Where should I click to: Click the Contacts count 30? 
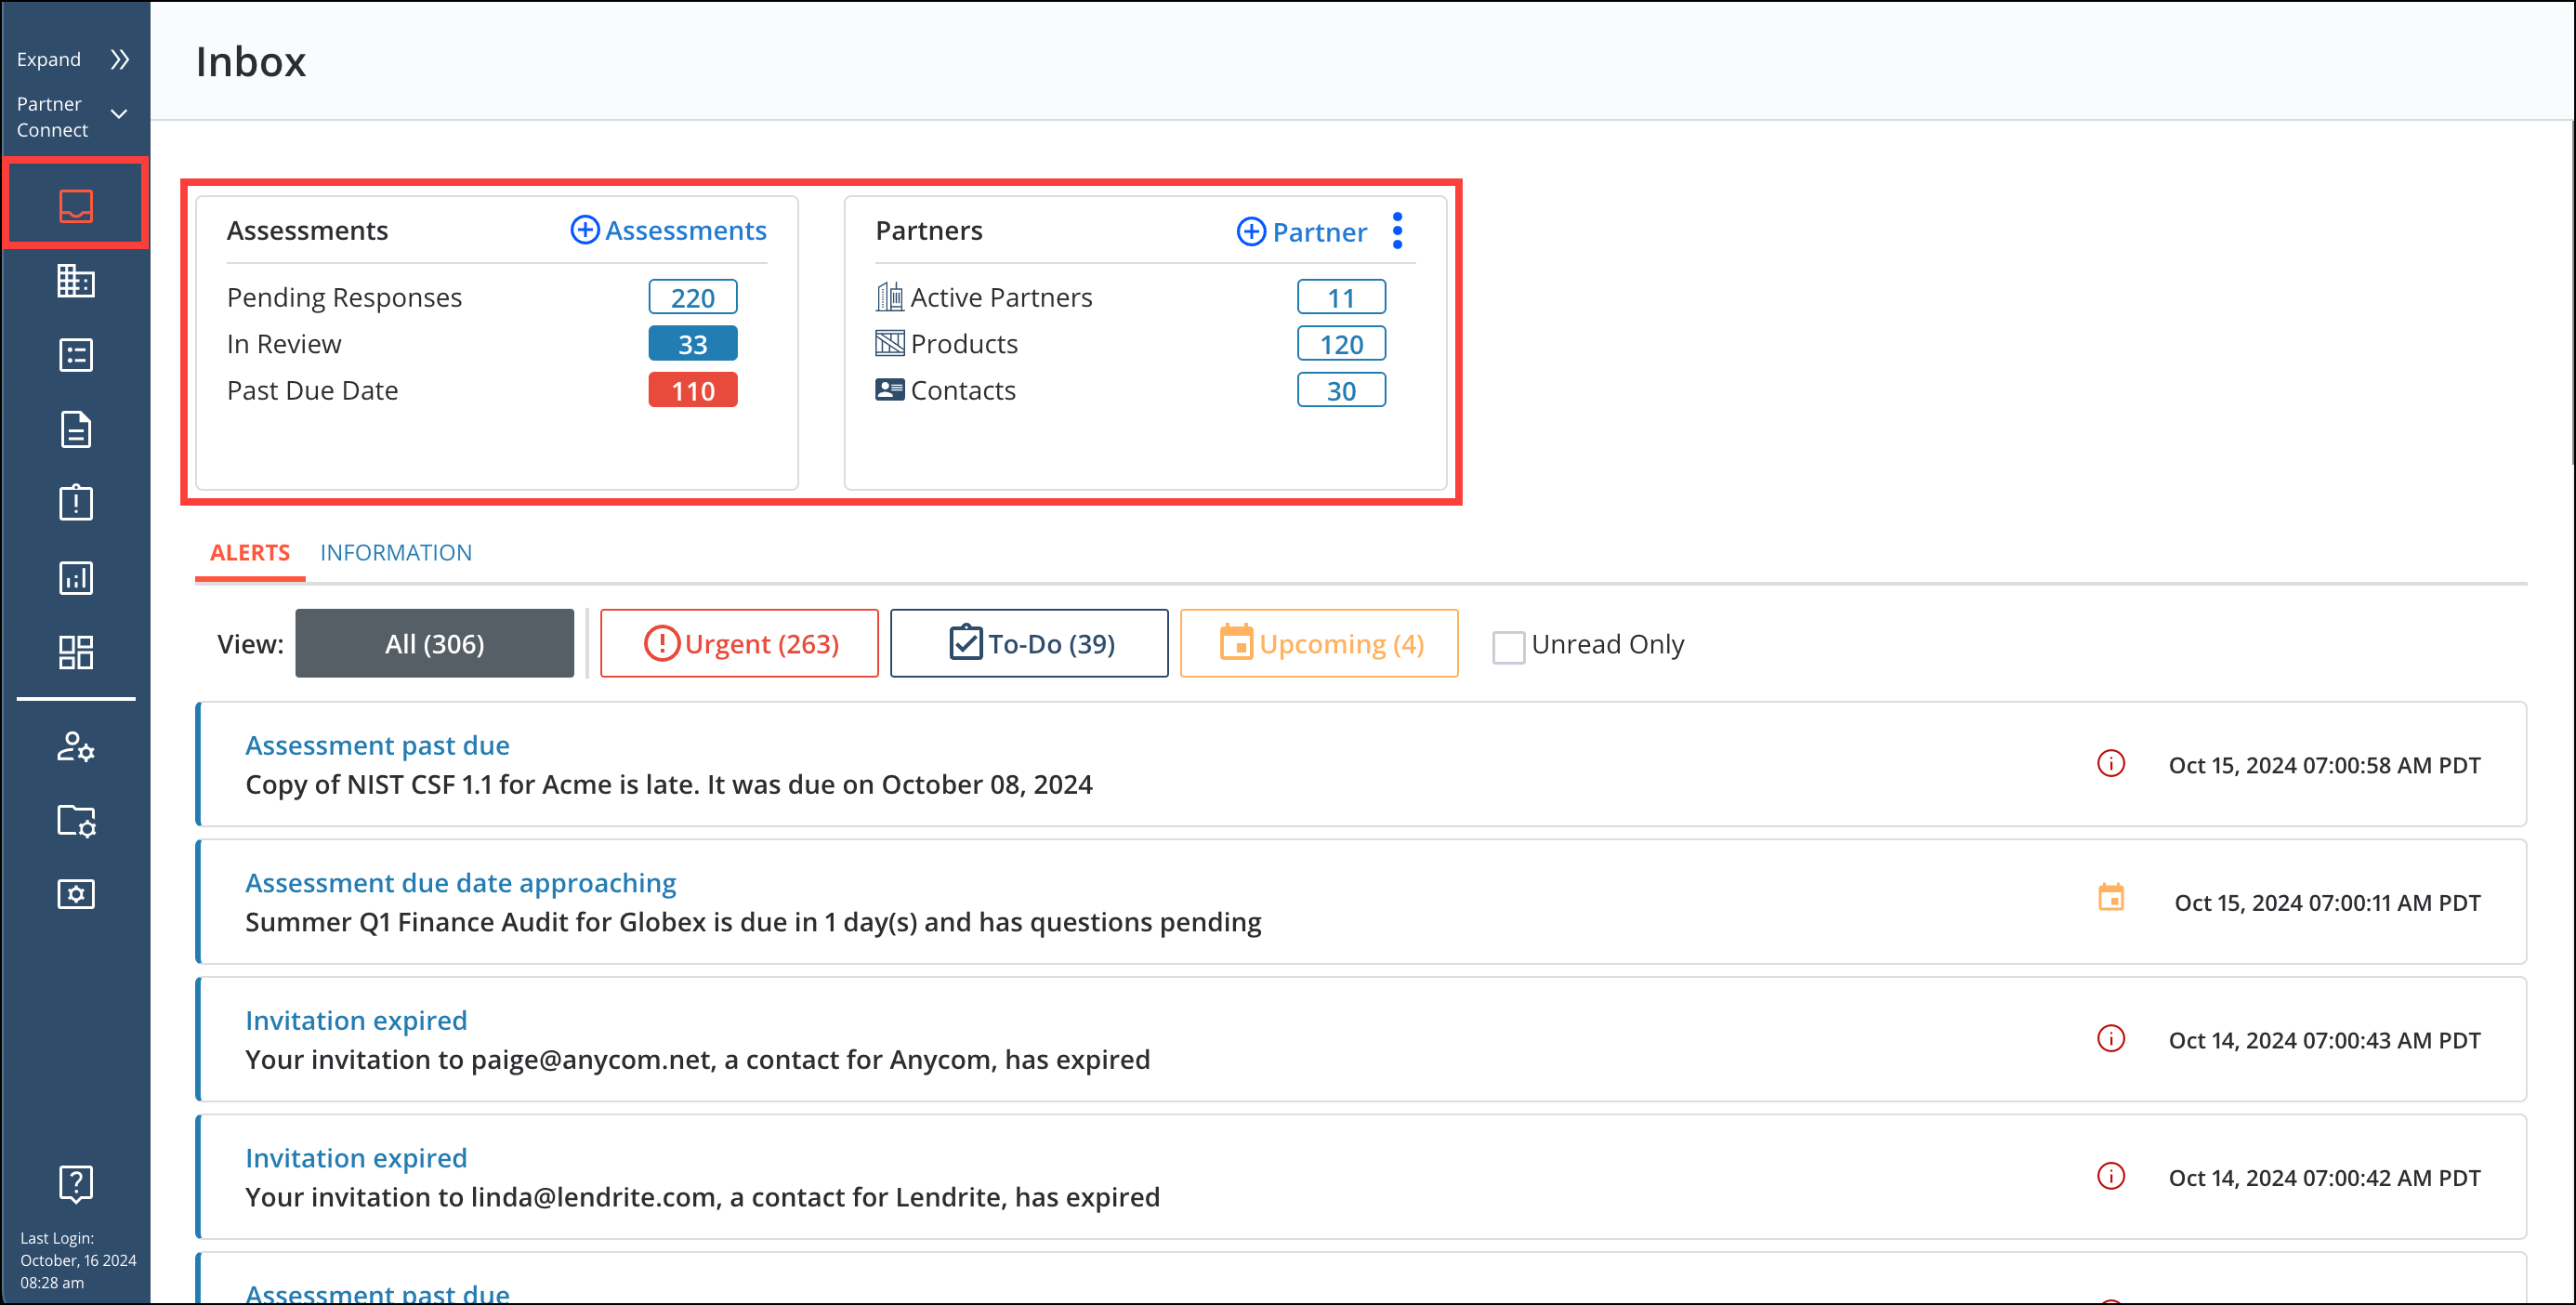point(1341,390)
